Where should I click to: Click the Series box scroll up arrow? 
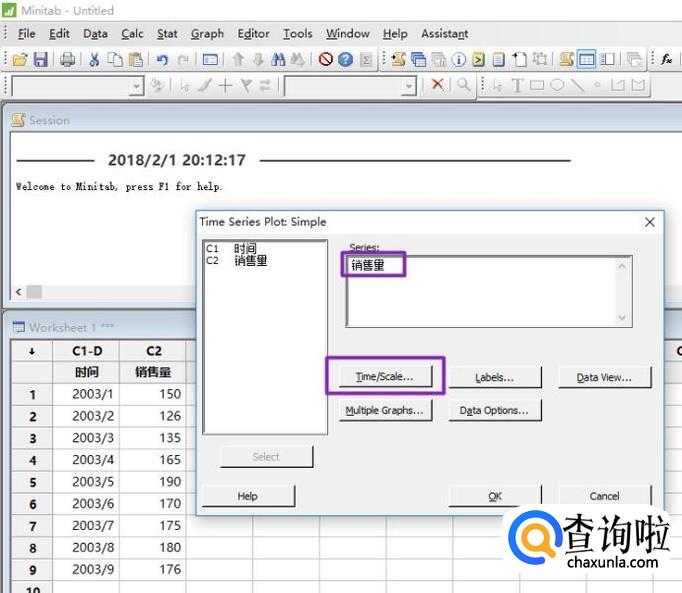(622, 265)
